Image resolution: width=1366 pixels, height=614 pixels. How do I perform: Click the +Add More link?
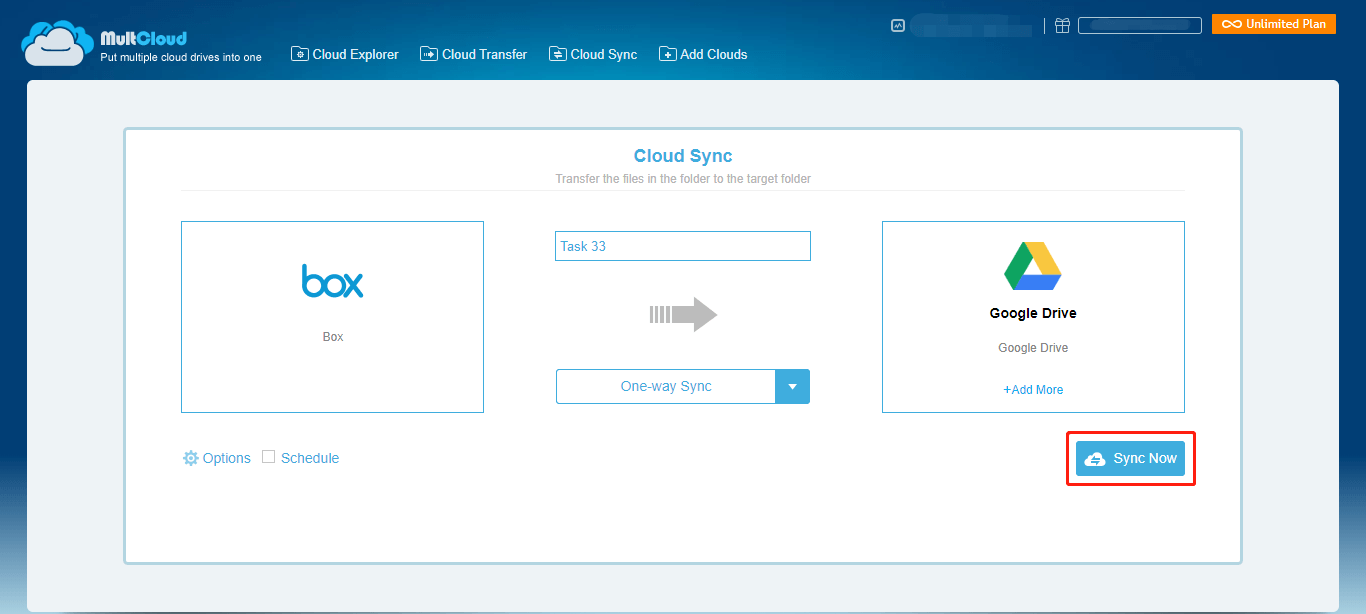[x=1033, y=390]
